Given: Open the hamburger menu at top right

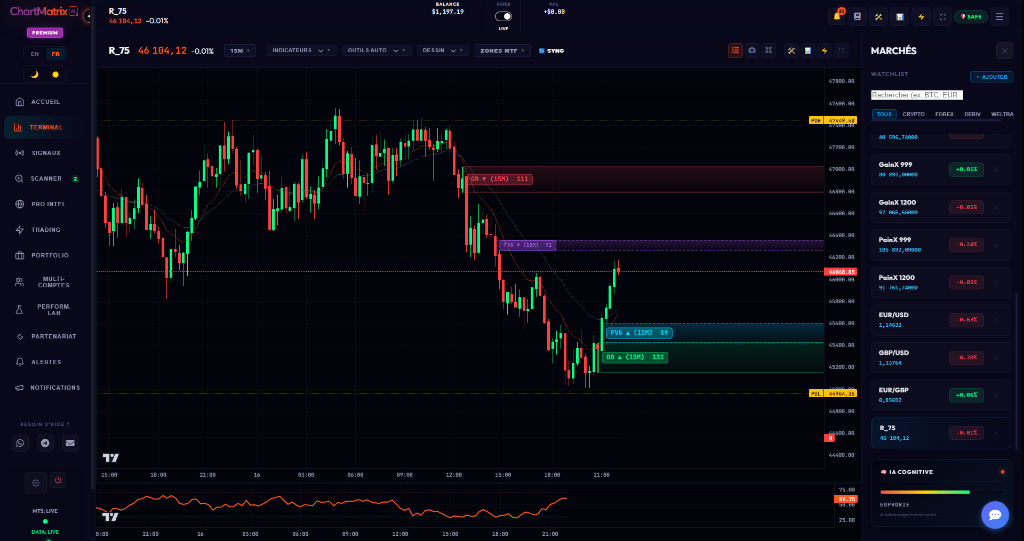Looking at the screenshot, I should (x=999, y=16).
